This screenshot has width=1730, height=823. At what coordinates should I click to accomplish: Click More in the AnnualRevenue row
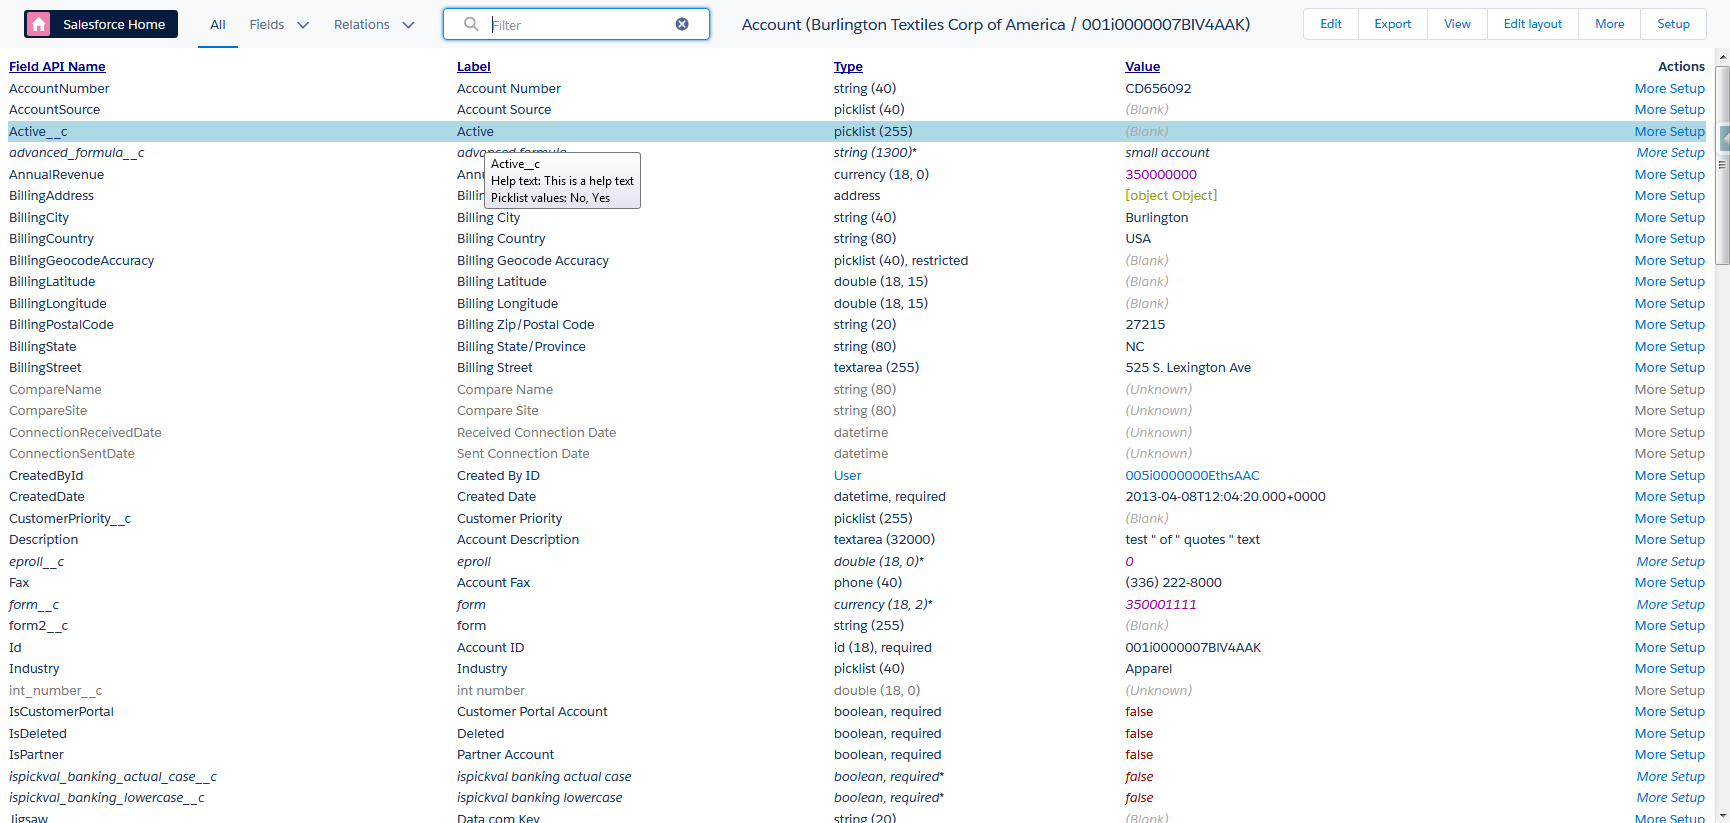[1650, 175]
